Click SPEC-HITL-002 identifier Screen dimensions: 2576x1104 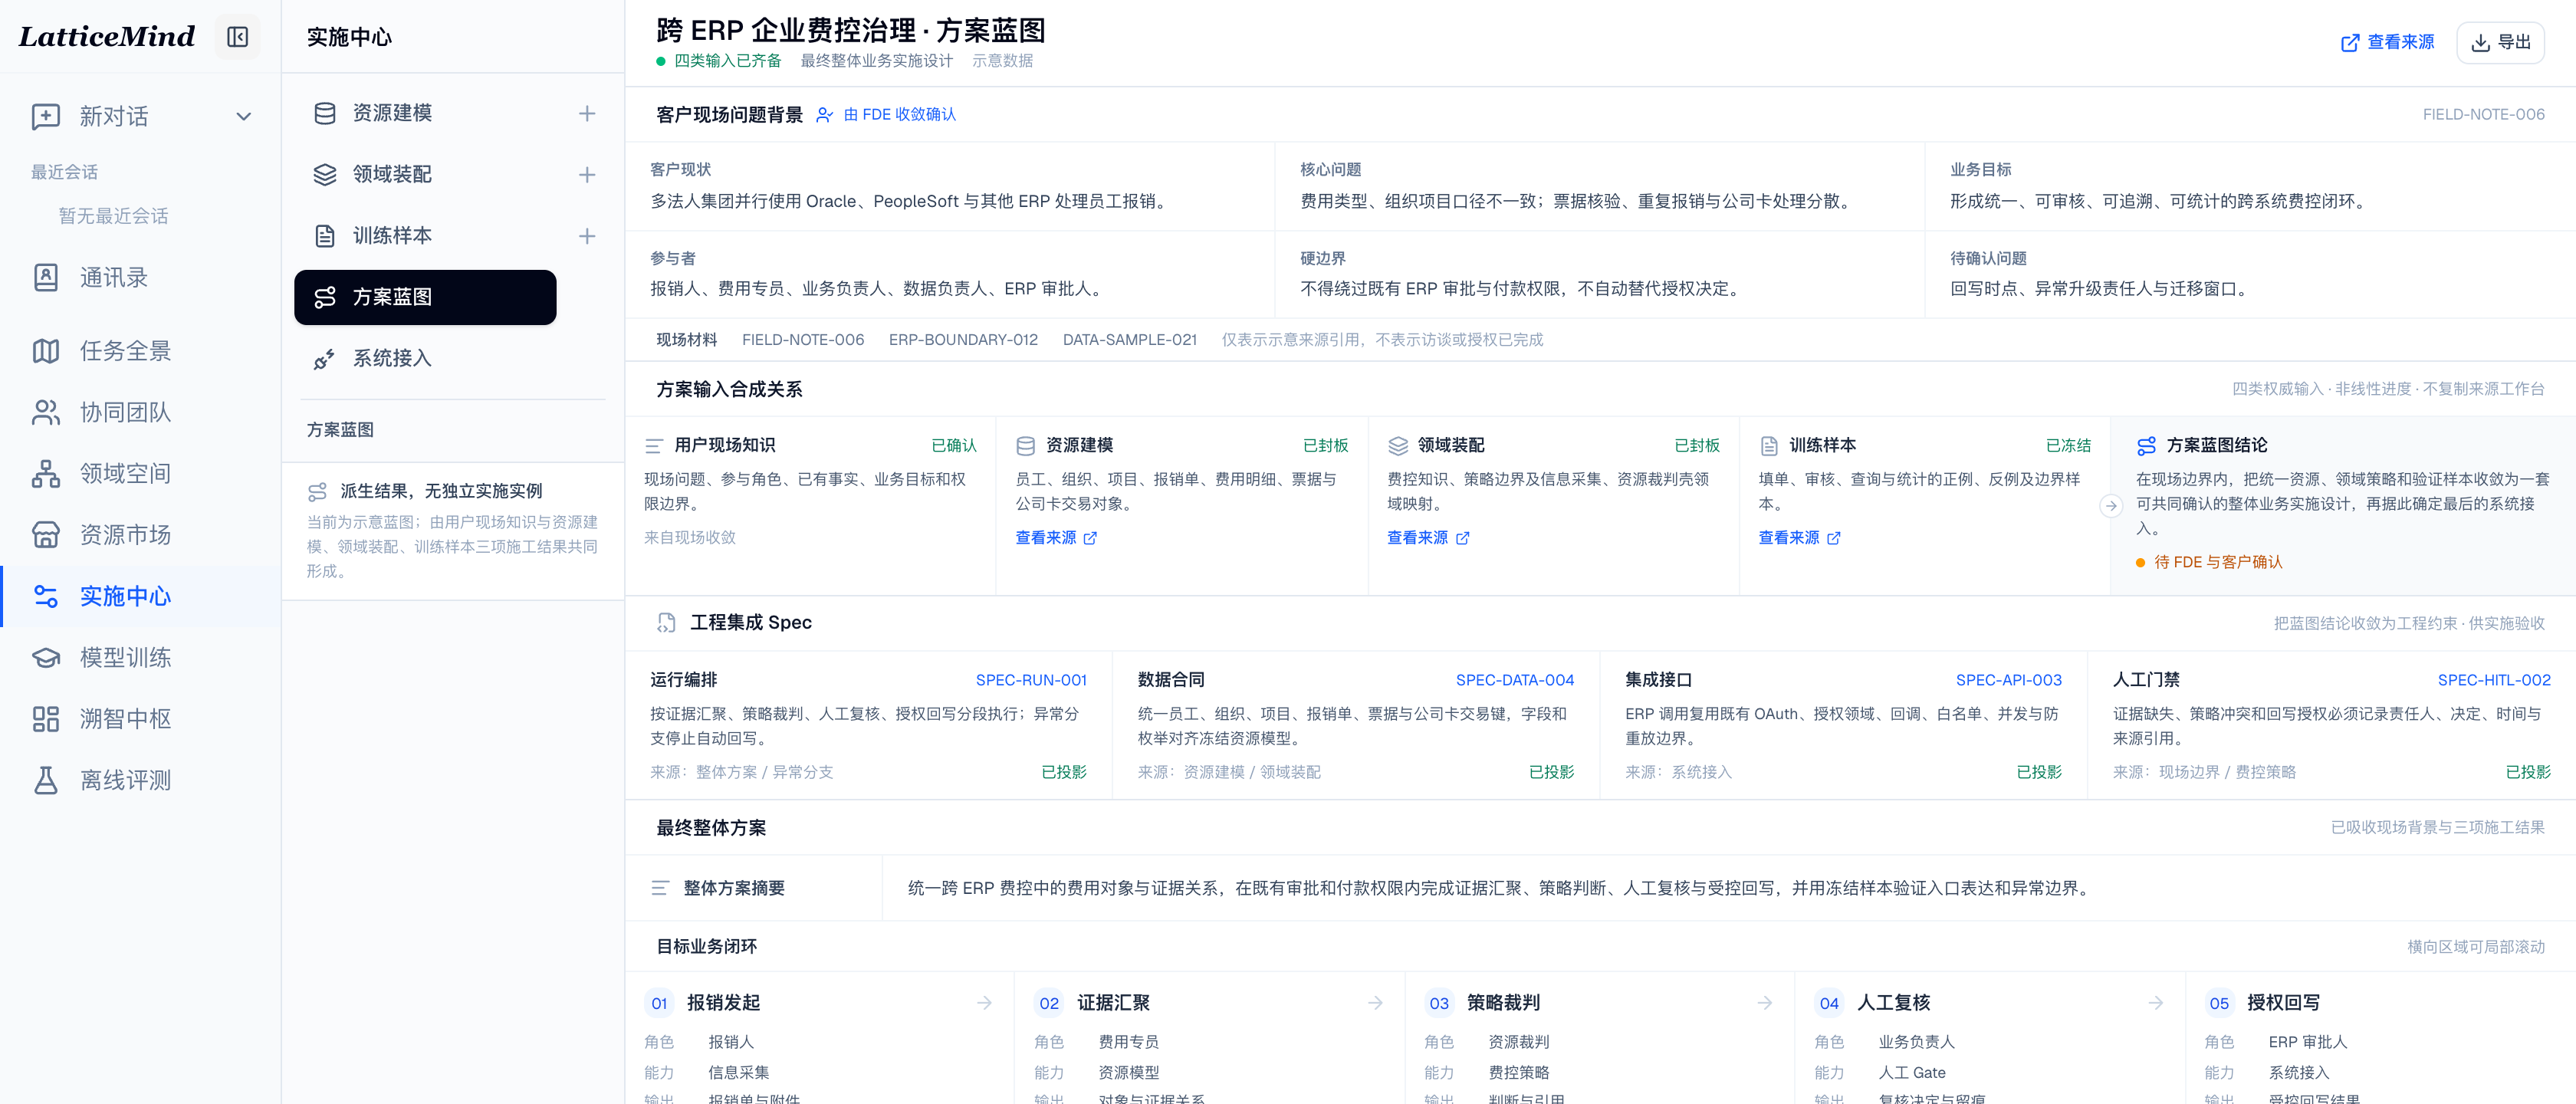pos(2494,680)
